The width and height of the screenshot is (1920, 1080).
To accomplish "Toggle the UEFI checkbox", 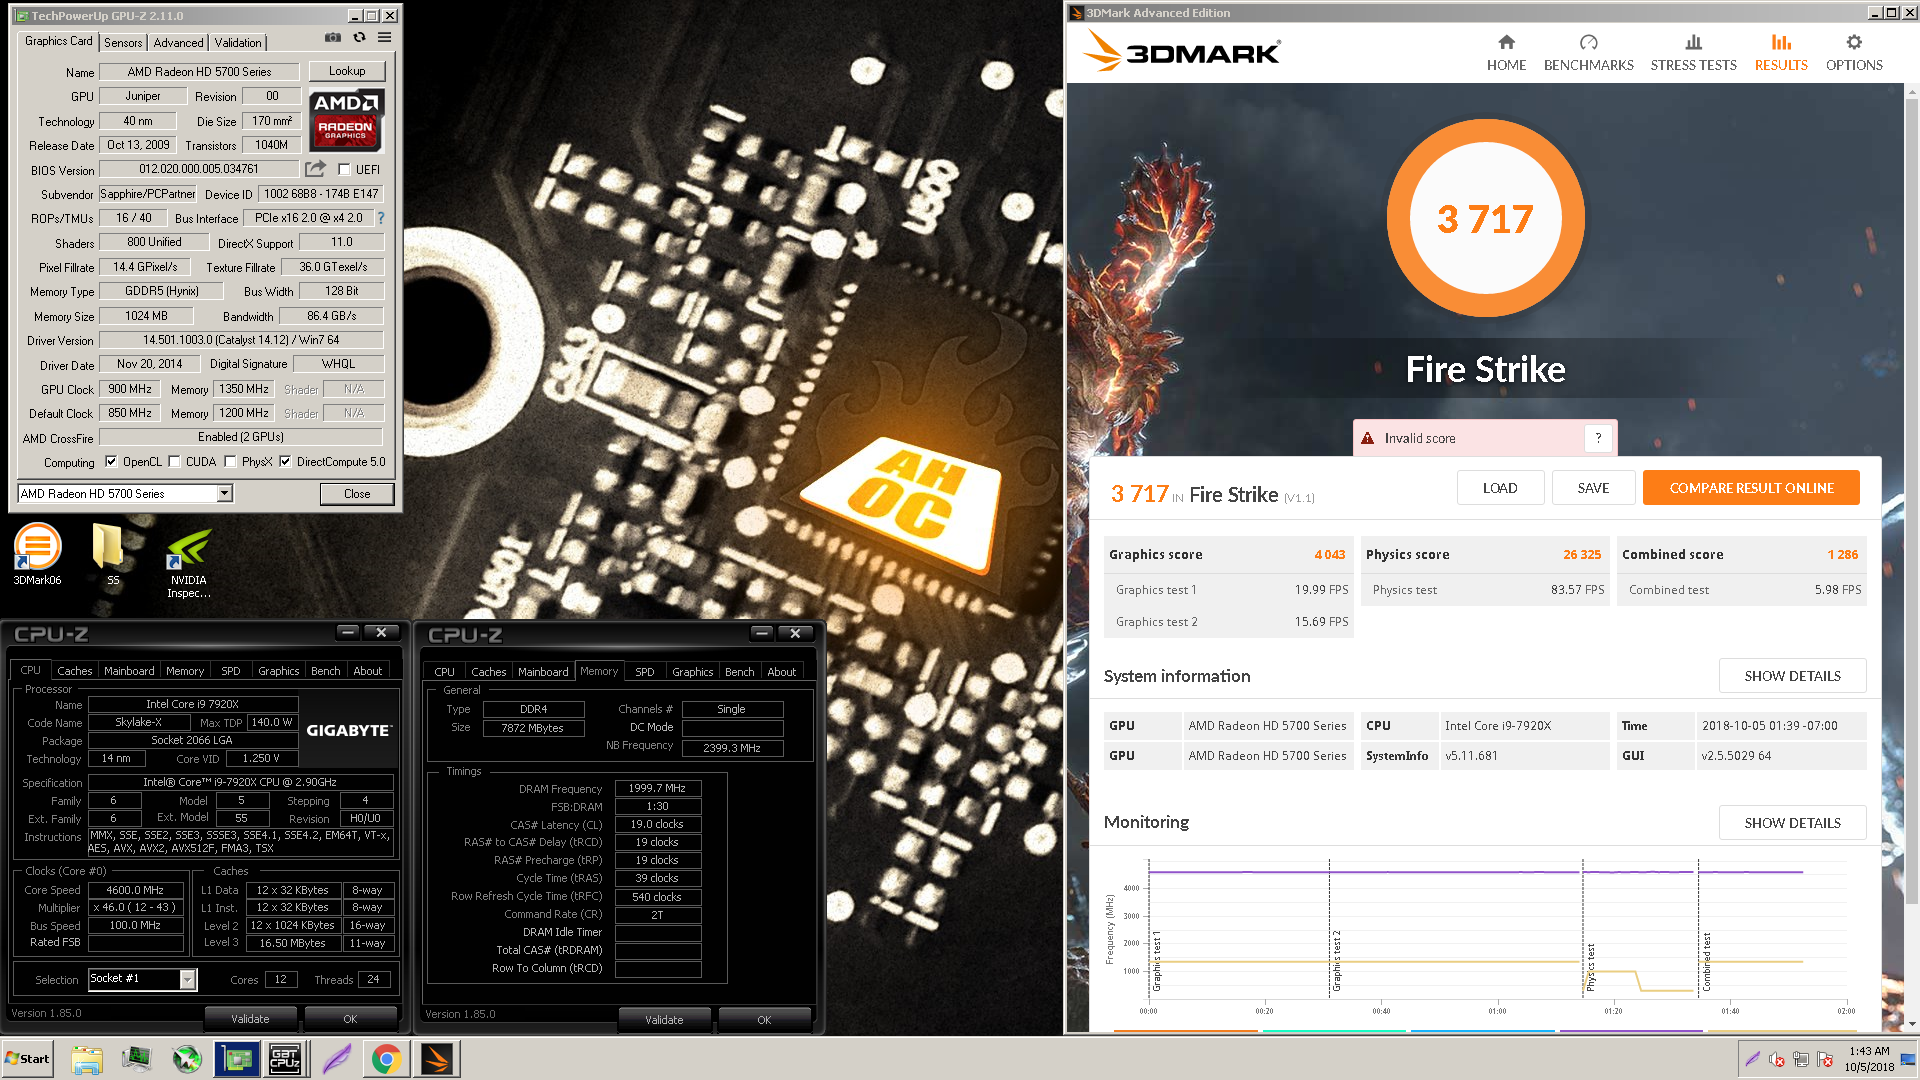I will (344, 169).
